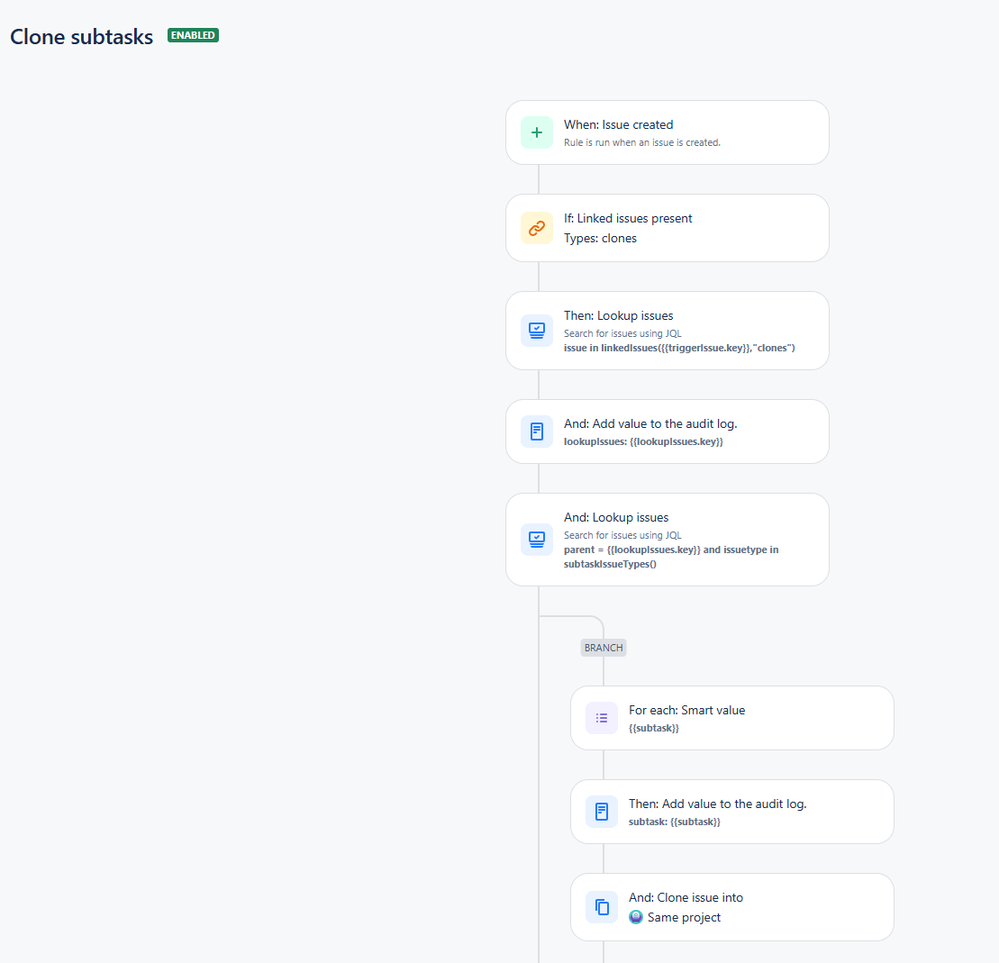Click 'lookupIssues: {{lookupIssues.key}}' text
The height and width of the screenshot is (963, 999).
click(x=643, y=442)
